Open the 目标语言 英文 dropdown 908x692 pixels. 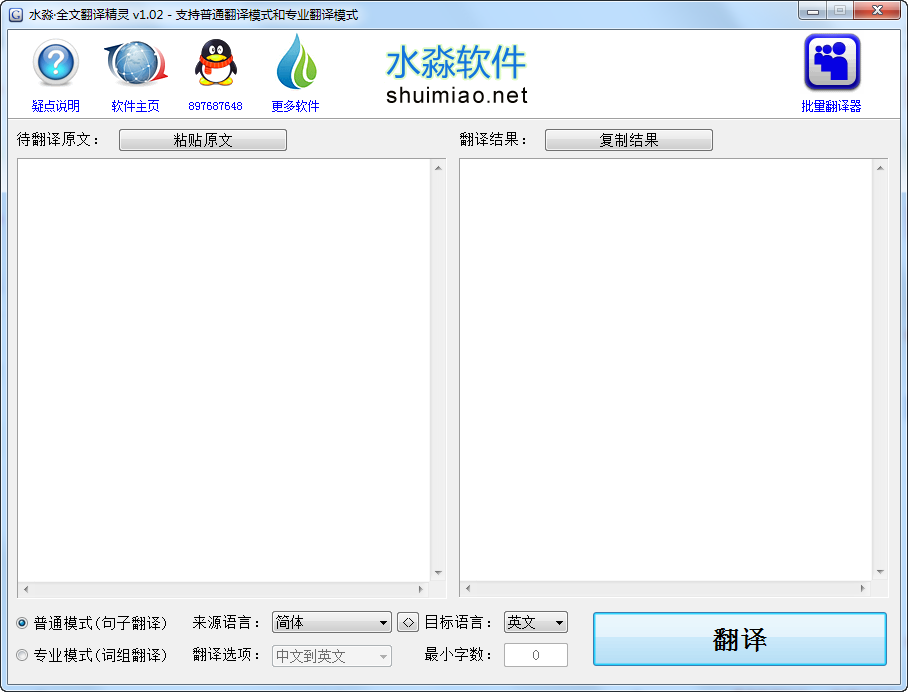tap(536, 623)
